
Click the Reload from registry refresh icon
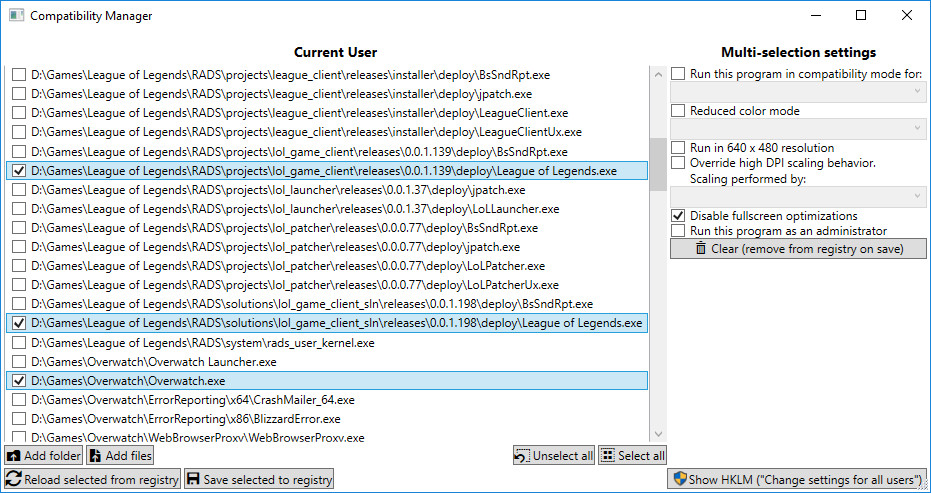click(x=14, y=479)
